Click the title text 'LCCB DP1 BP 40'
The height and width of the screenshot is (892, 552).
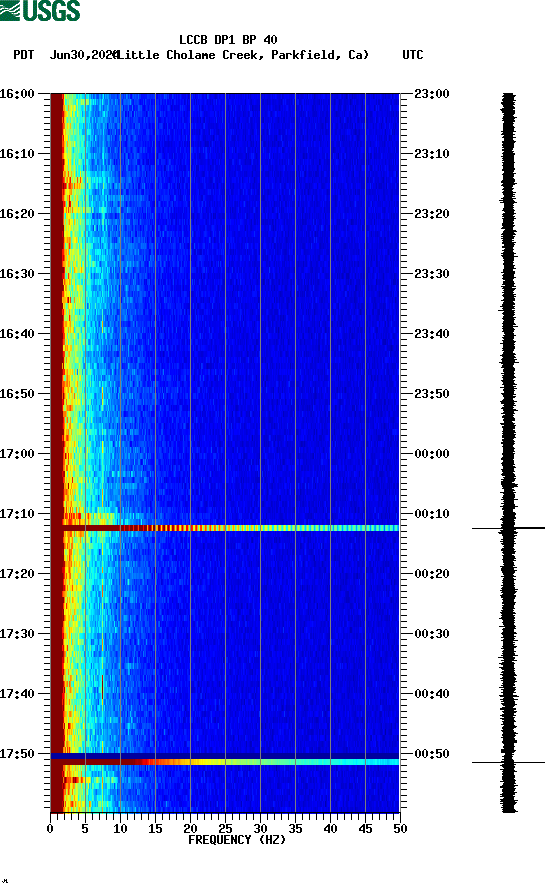(x=228, y=40)
